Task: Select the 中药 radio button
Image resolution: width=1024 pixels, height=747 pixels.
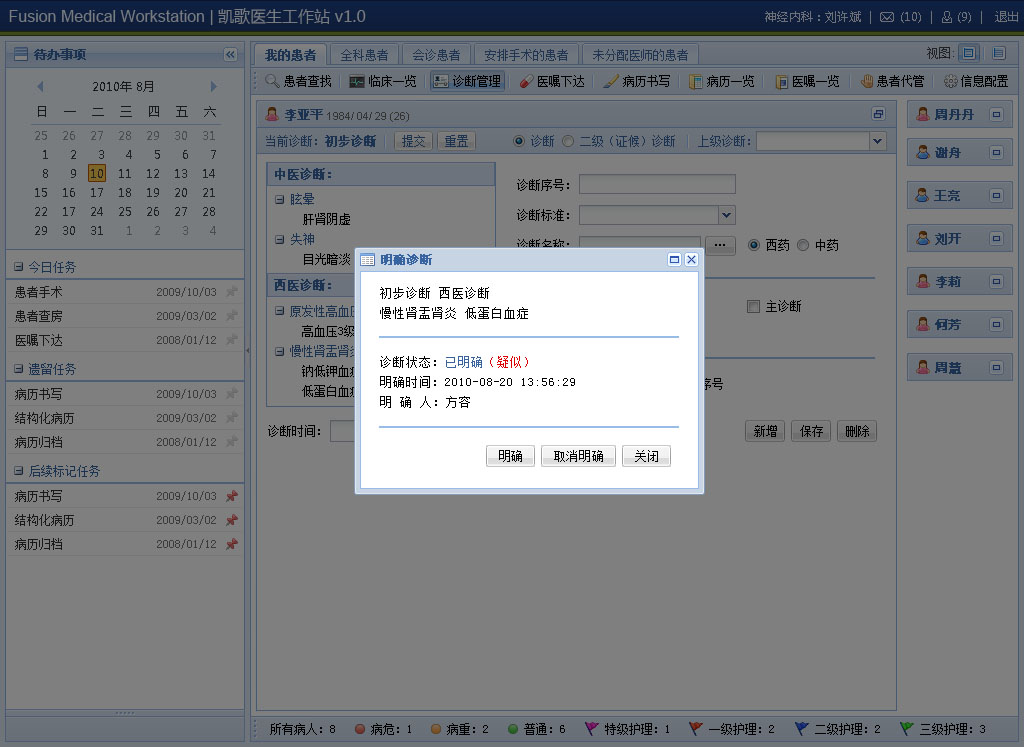Action: [803, 245]
